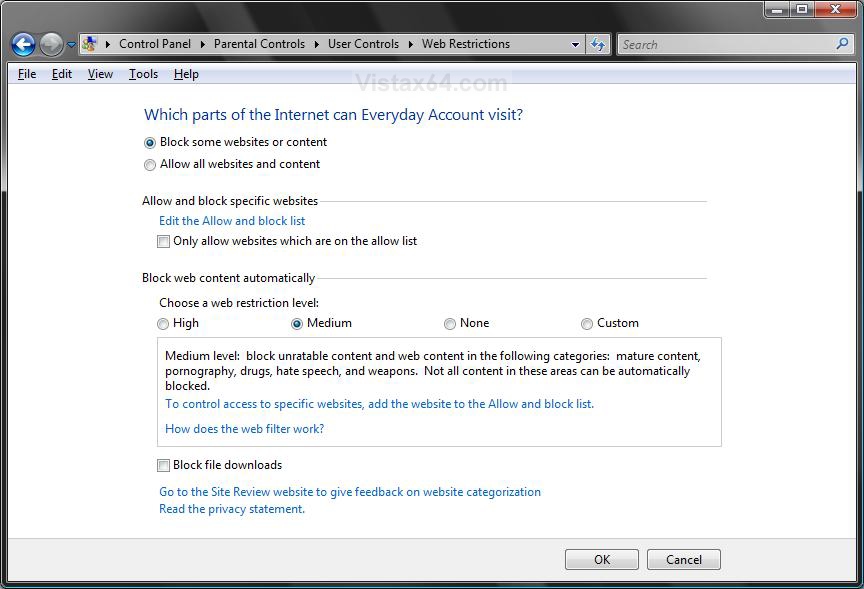
Task: Open the View menu
Action: tap(100, 74)
